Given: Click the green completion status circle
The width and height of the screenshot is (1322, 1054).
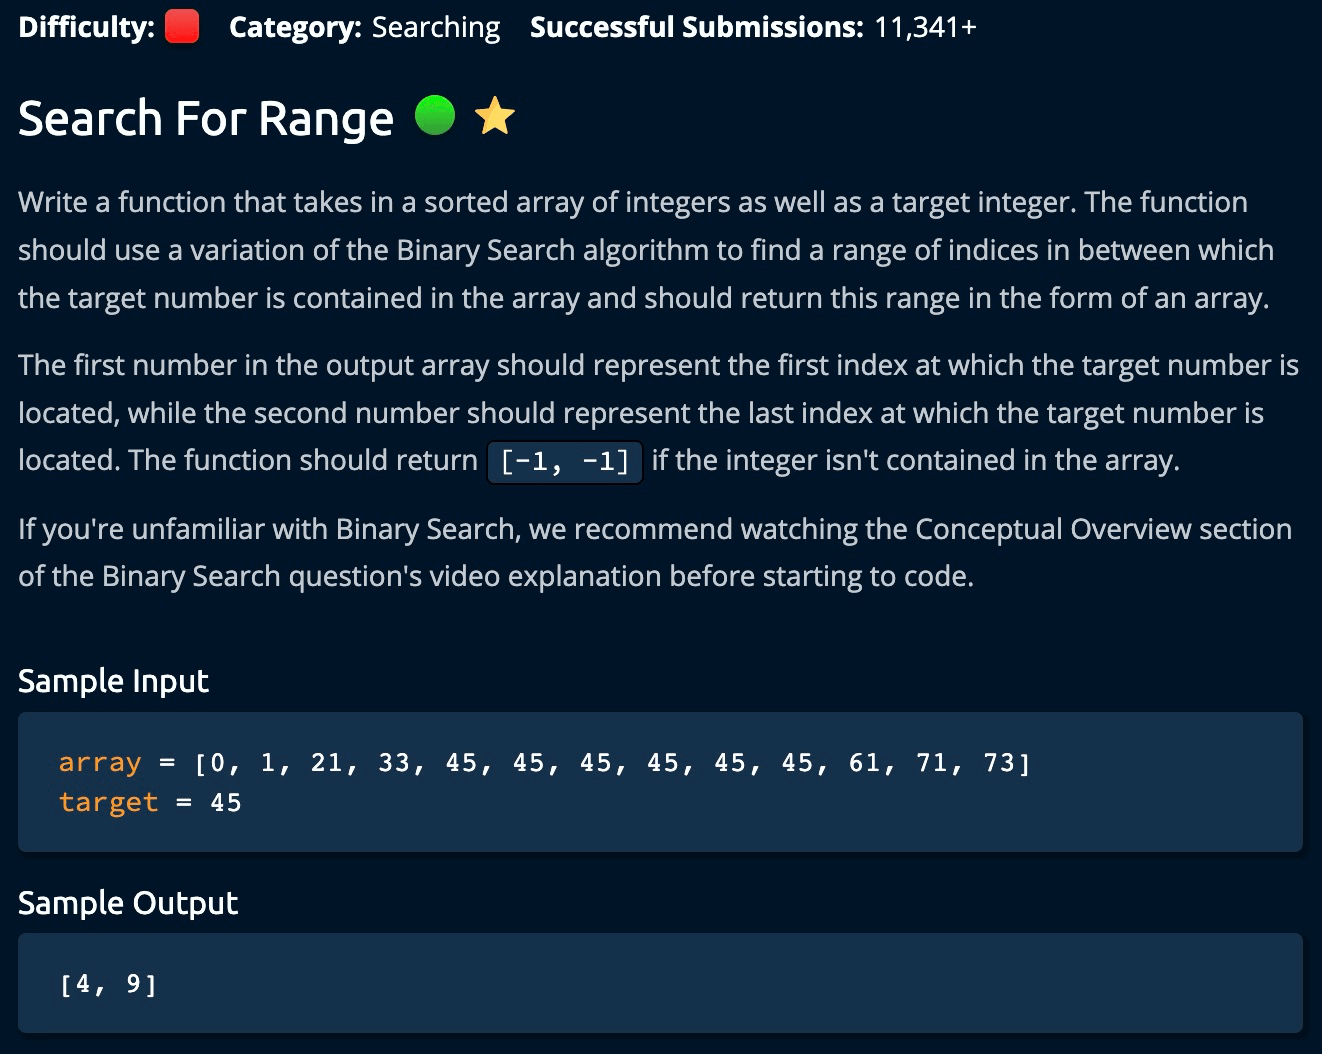Looking at the screenshot, I should (x=435, y=115).
